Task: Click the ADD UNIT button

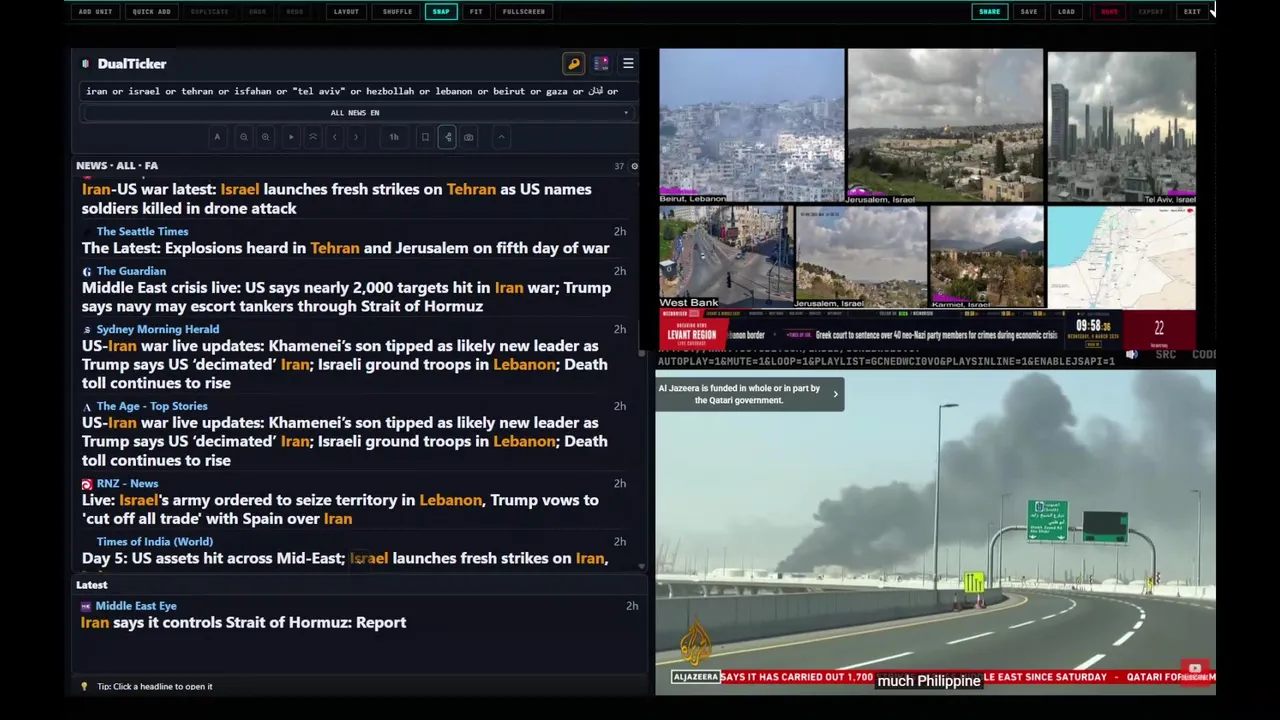Action: [95, 12]
